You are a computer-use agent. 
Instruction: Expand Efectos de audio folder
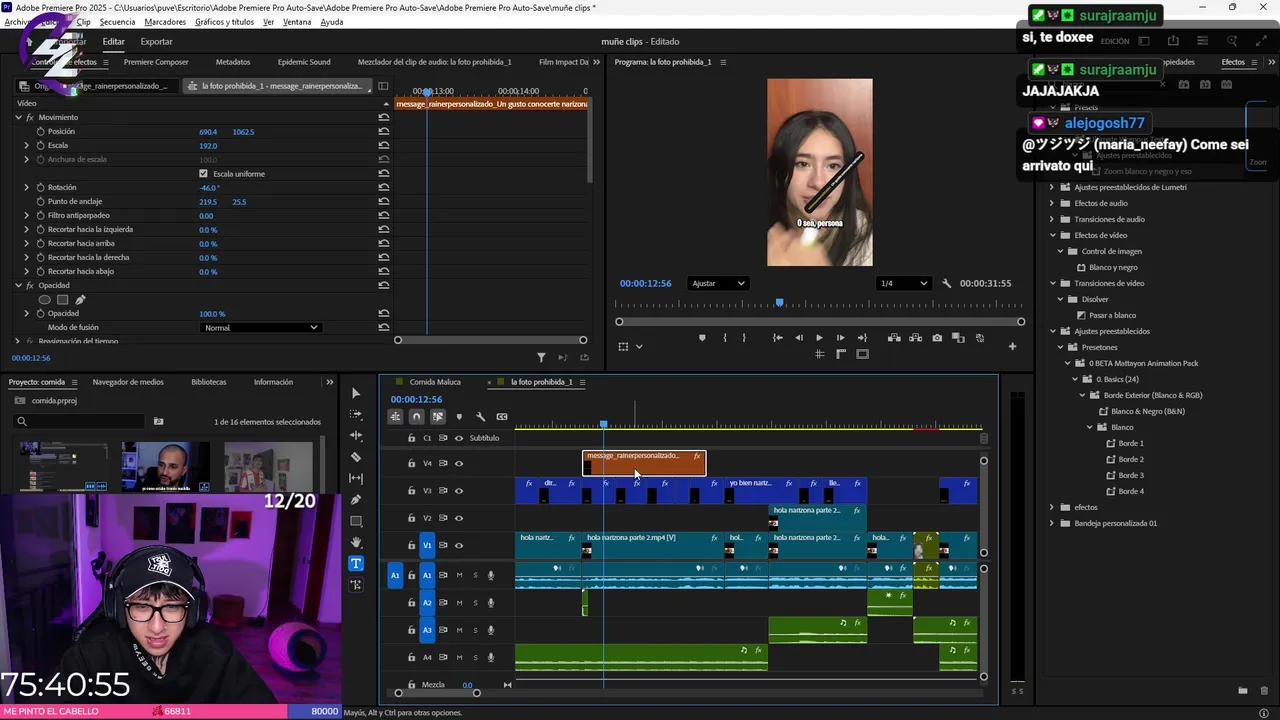1052,203
